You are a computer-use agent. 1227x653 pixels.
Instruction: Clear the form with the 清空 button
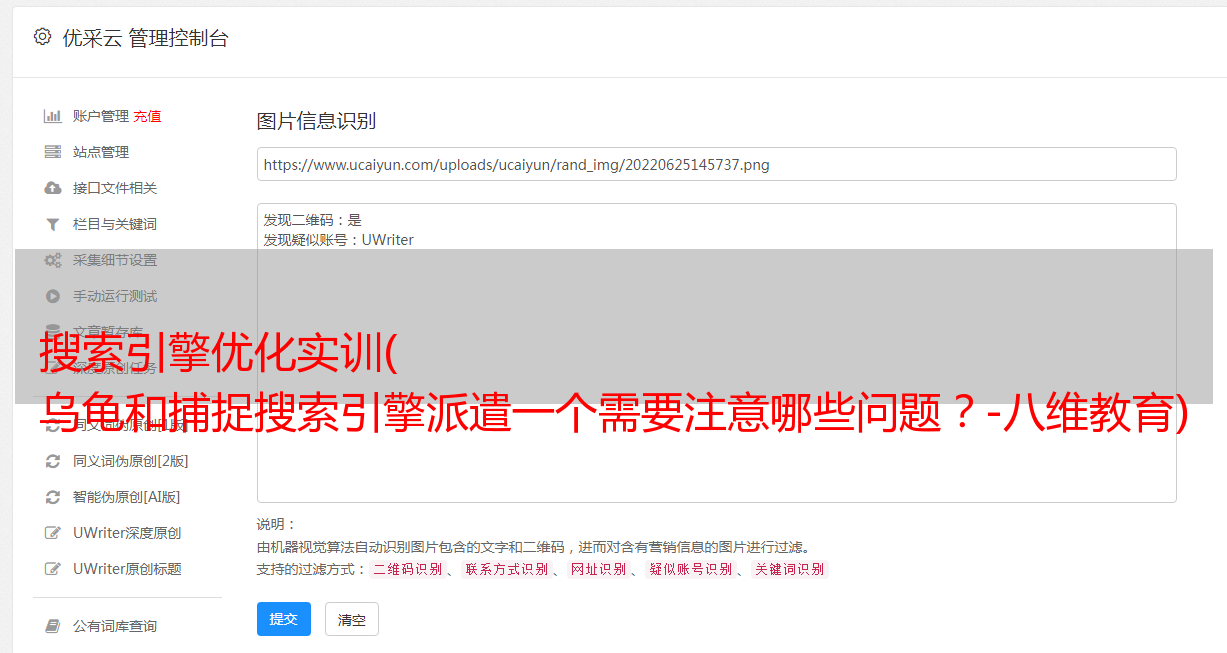click(x=352, y=619)
